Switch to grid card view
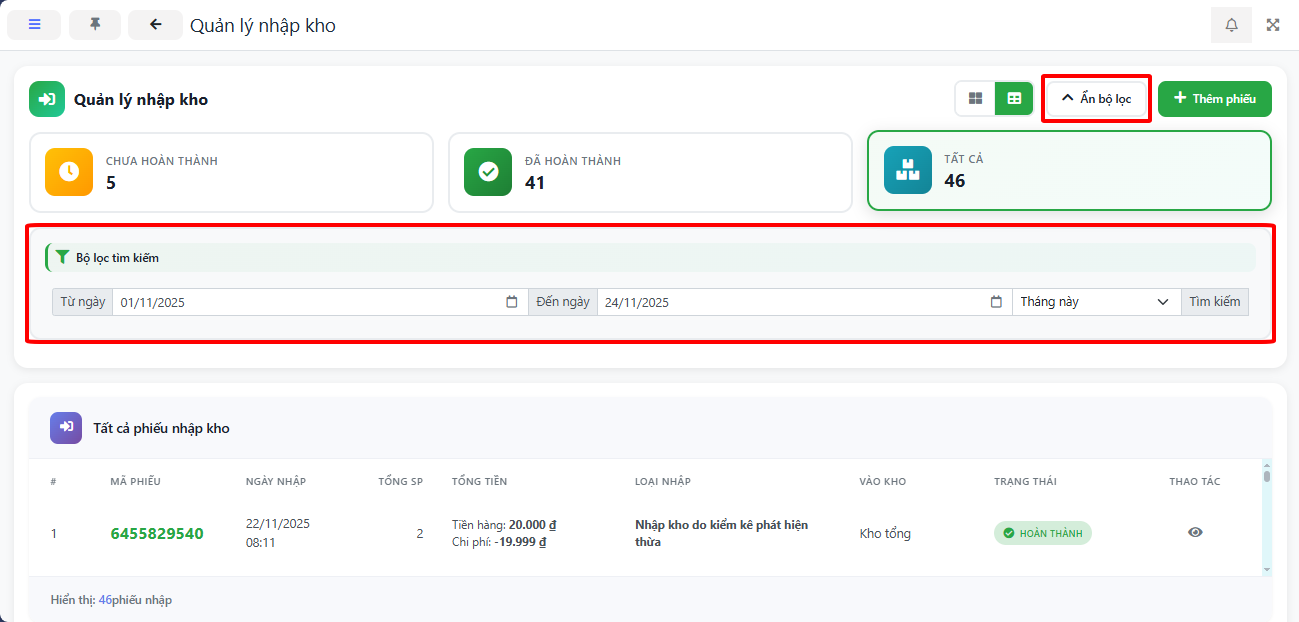The height and width of the screenshot is (622, 1299). (975, 99)
